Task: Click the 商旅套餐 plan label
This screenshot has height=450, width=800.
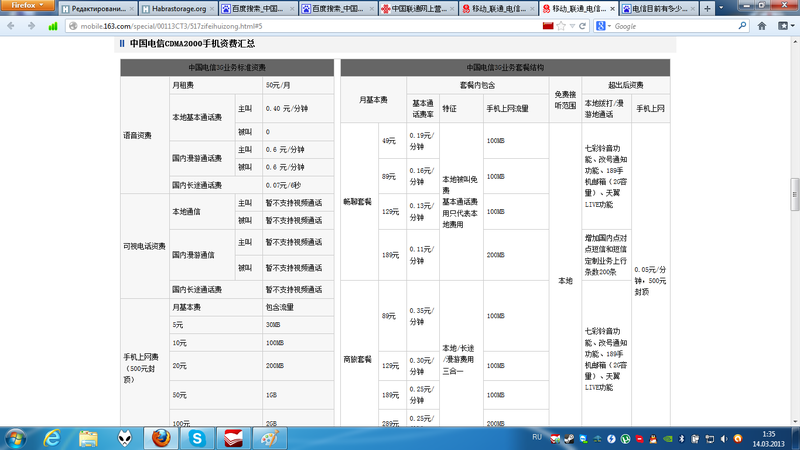Action: click(x=358, y=360)
